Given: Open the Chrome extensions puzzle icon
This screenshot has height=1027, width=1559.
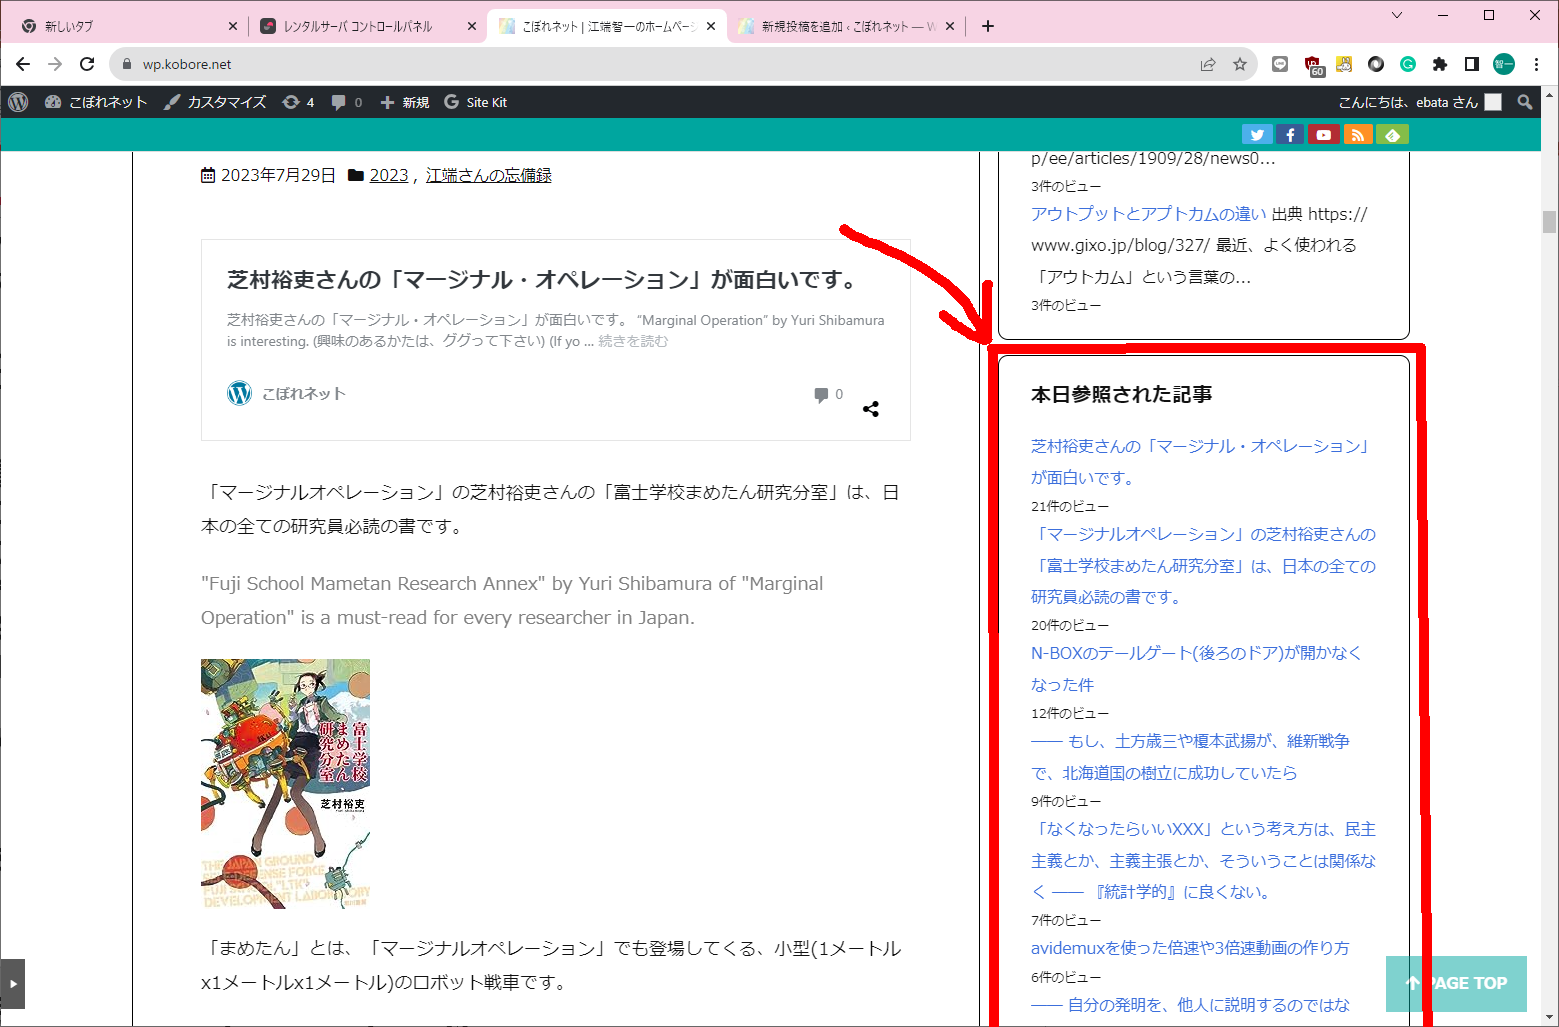Looking at the screenshot, I should (x=1440, y=64).
